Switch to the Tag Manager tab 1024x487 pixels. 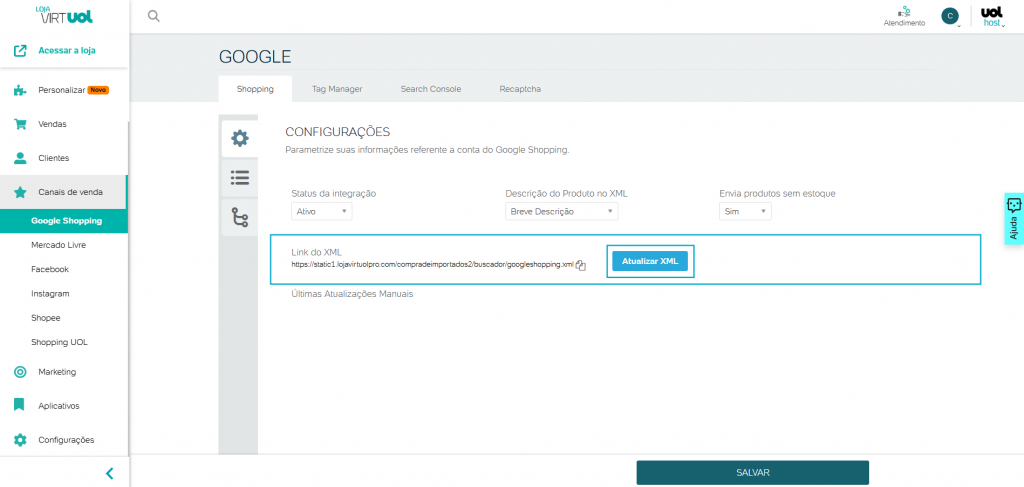click(337, 89)
